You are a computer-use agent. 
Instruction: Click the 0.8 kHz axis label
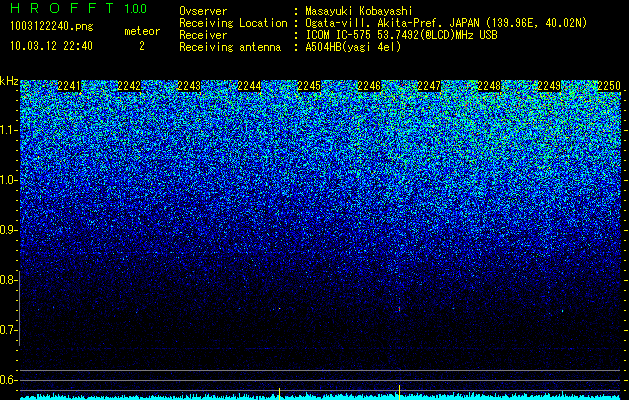8,280
